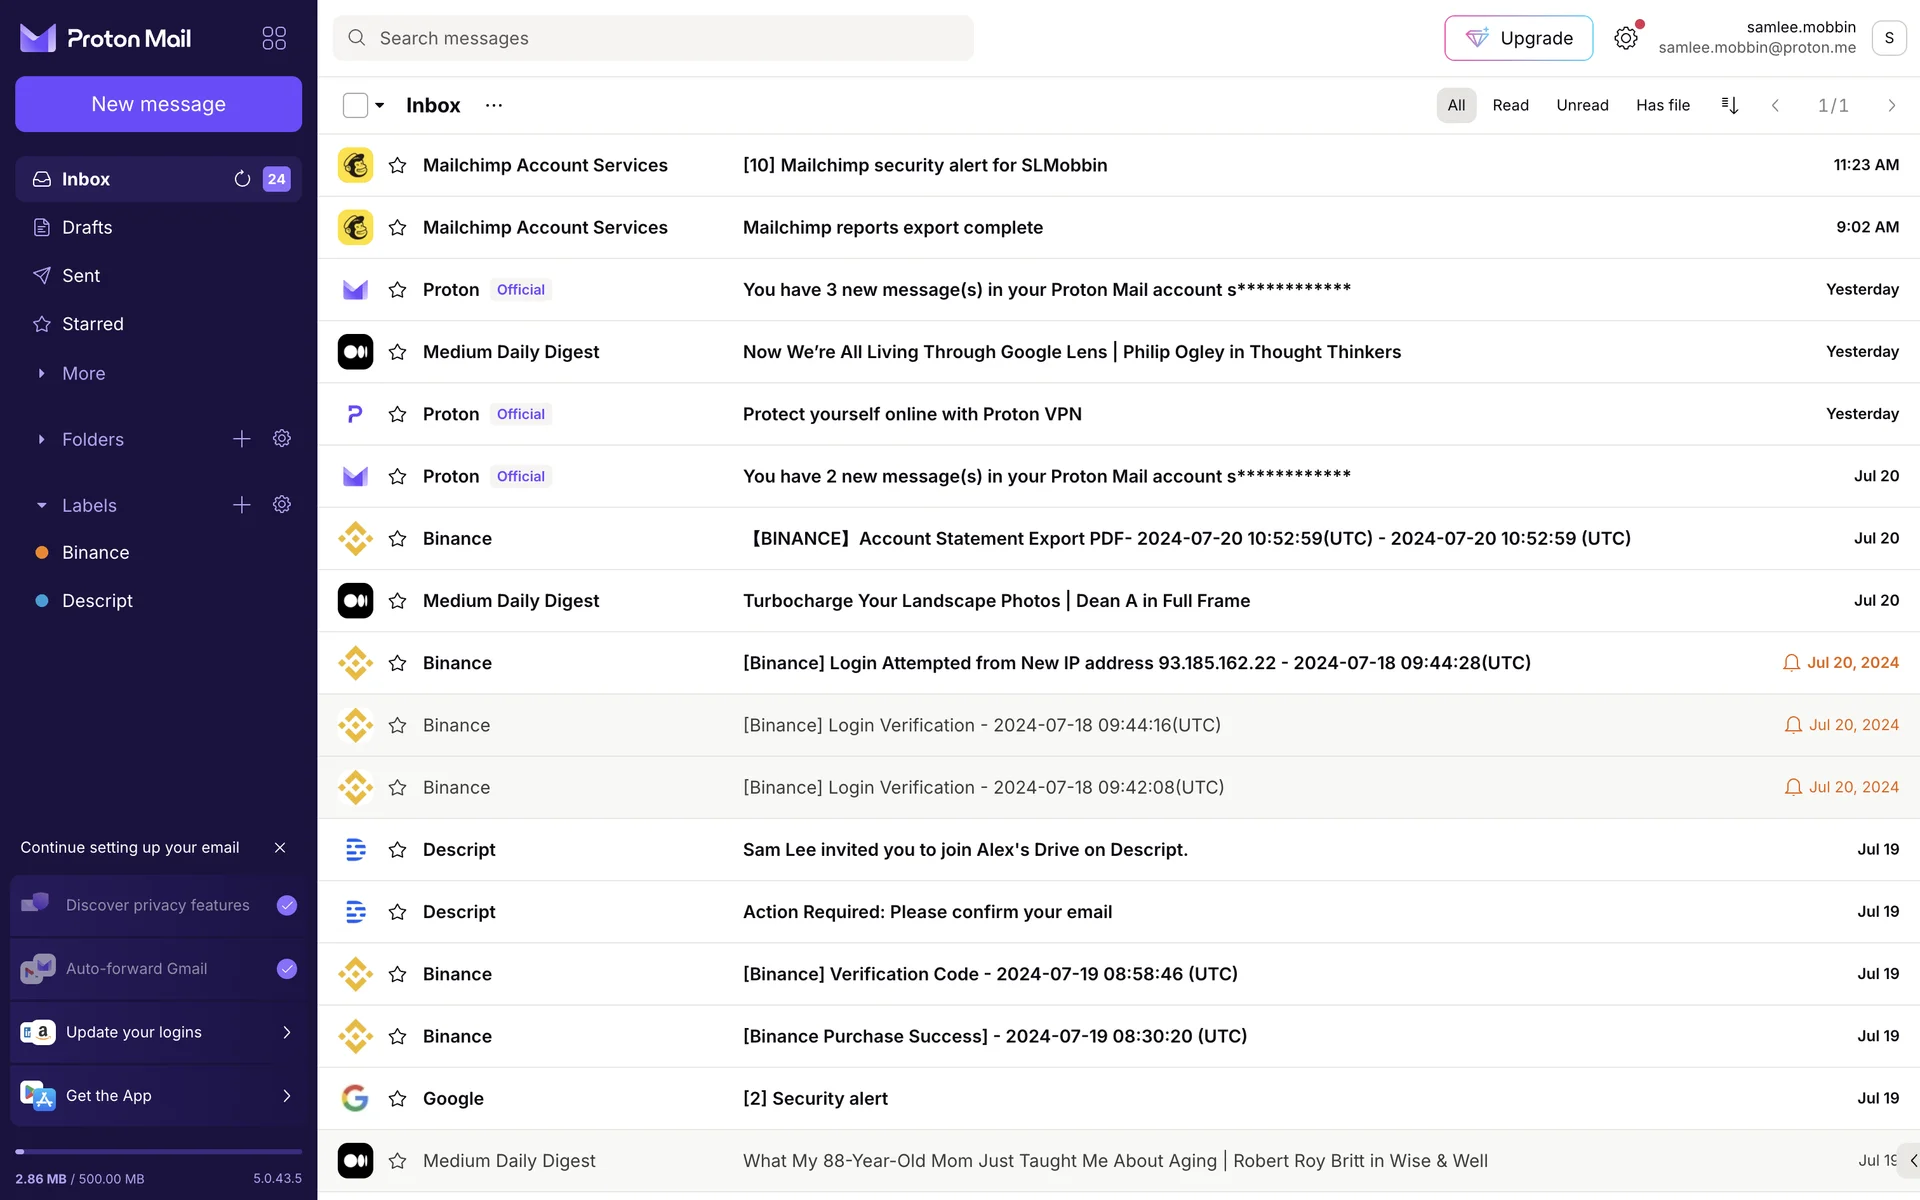This screenshot has width=1920, height=1200.
Task: Star the Mailchimp reports export email
Action: [x=397, y=228]
